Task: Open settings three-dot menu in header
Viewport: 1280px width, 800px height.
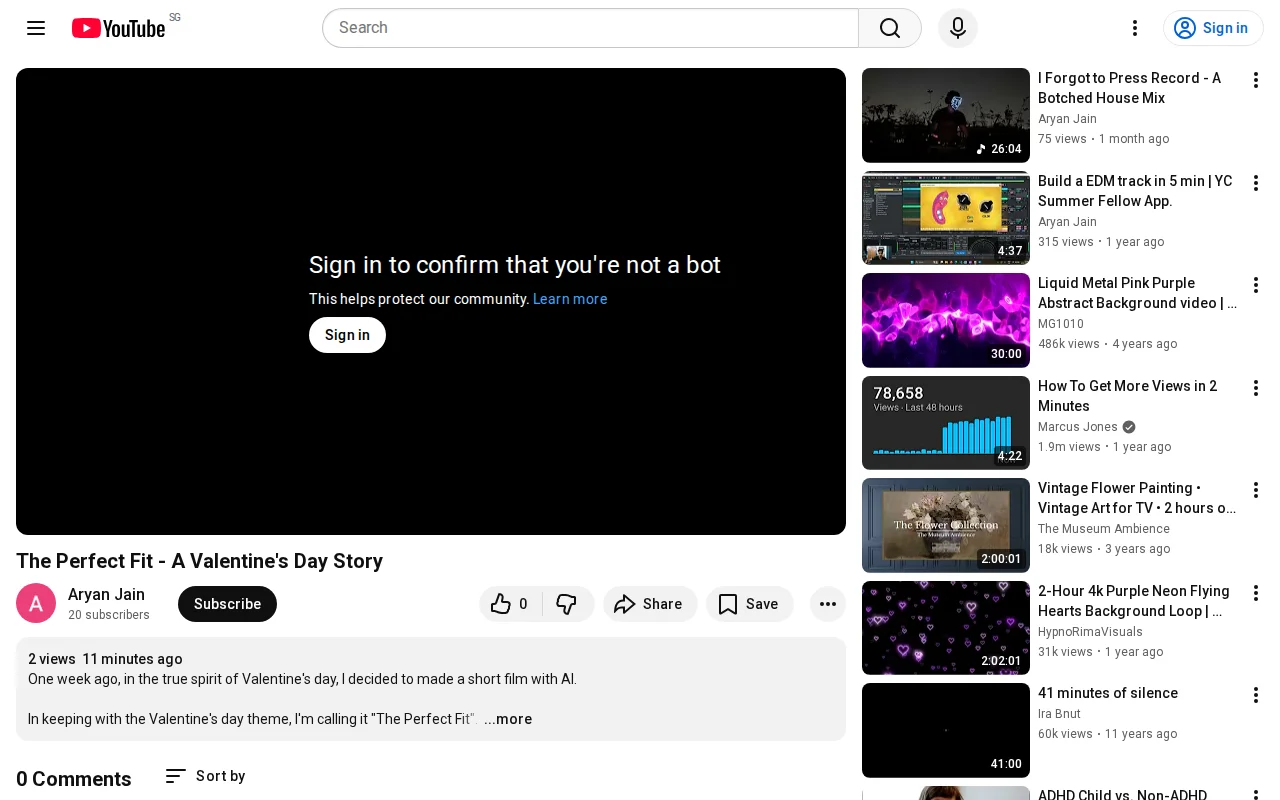Action: point(1135,28)
